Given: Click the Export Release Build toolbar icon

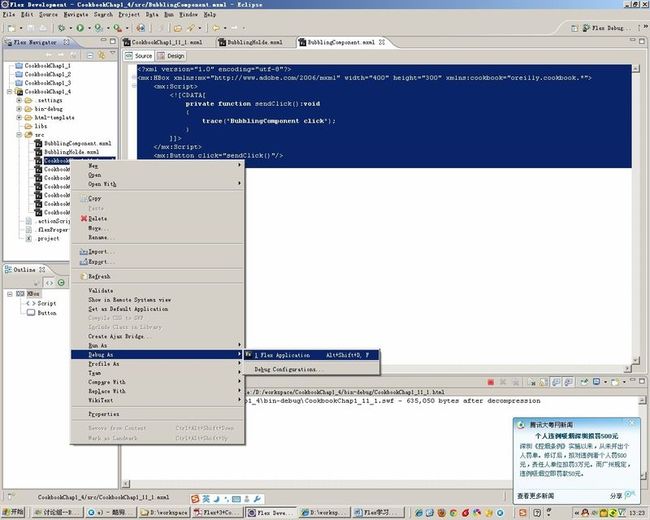Looking at the screenshot, I should click(117, 28).
